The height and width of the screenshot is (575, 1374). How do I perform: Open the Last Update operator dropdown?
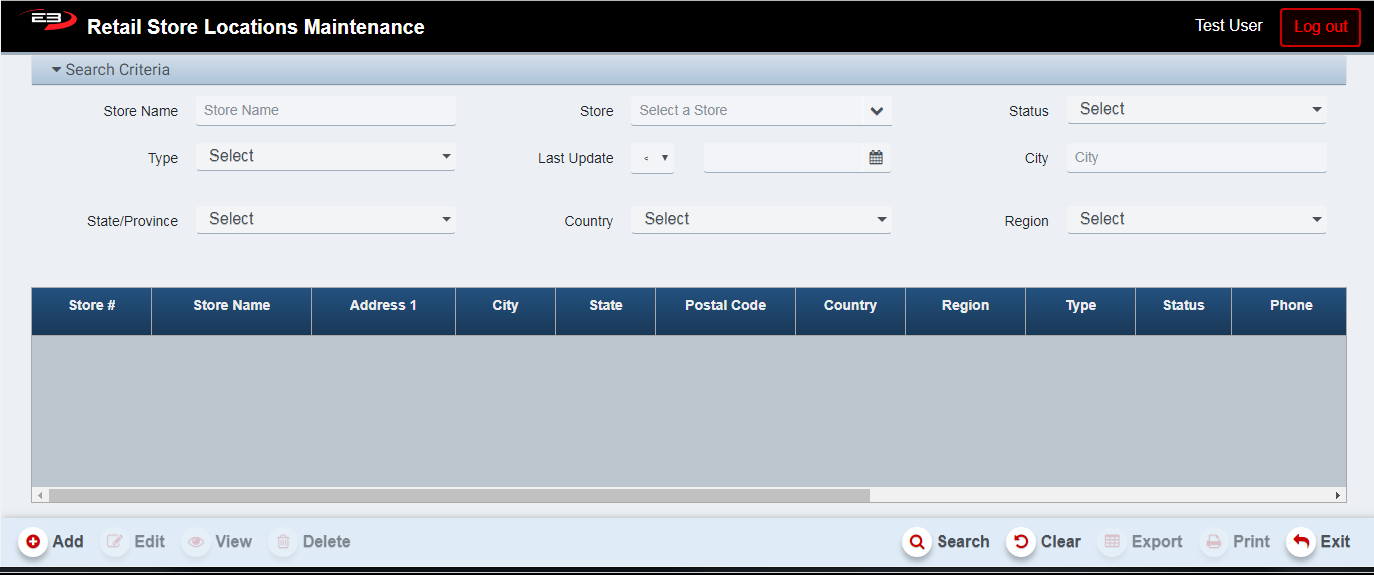652,158
